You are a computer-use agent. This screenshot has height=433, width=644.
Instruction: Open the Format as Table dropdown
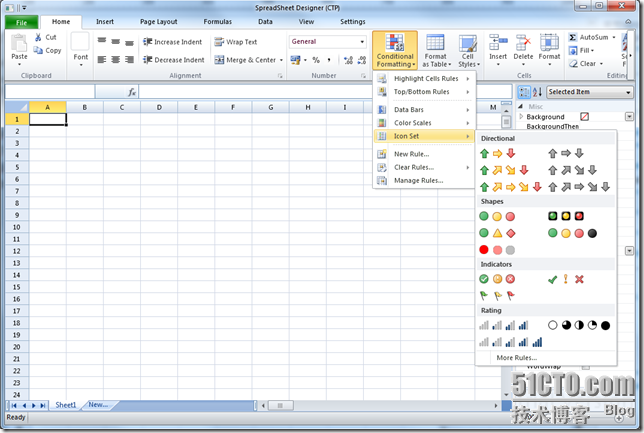[436, 51]
